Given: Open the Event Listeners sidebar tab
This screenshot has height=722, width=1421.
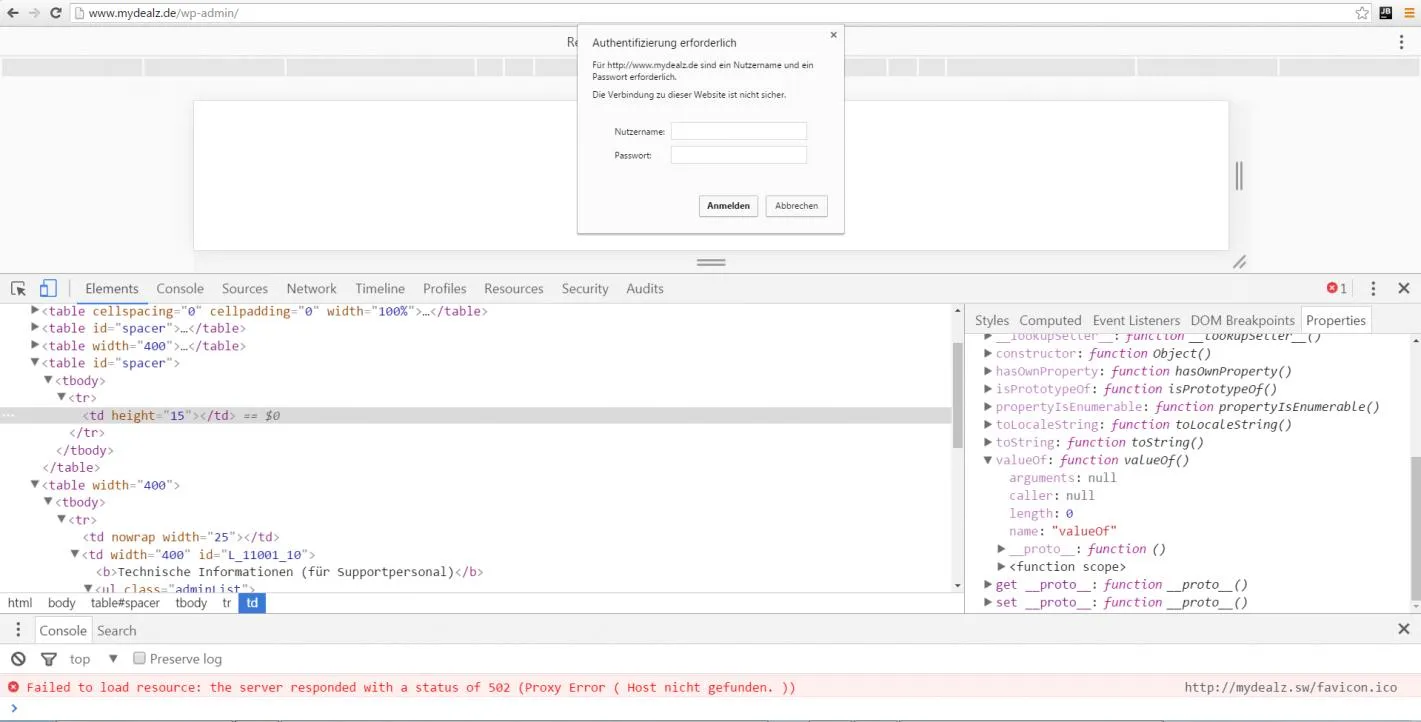Looking at the screenshot, I should [x=1136, y=320].
